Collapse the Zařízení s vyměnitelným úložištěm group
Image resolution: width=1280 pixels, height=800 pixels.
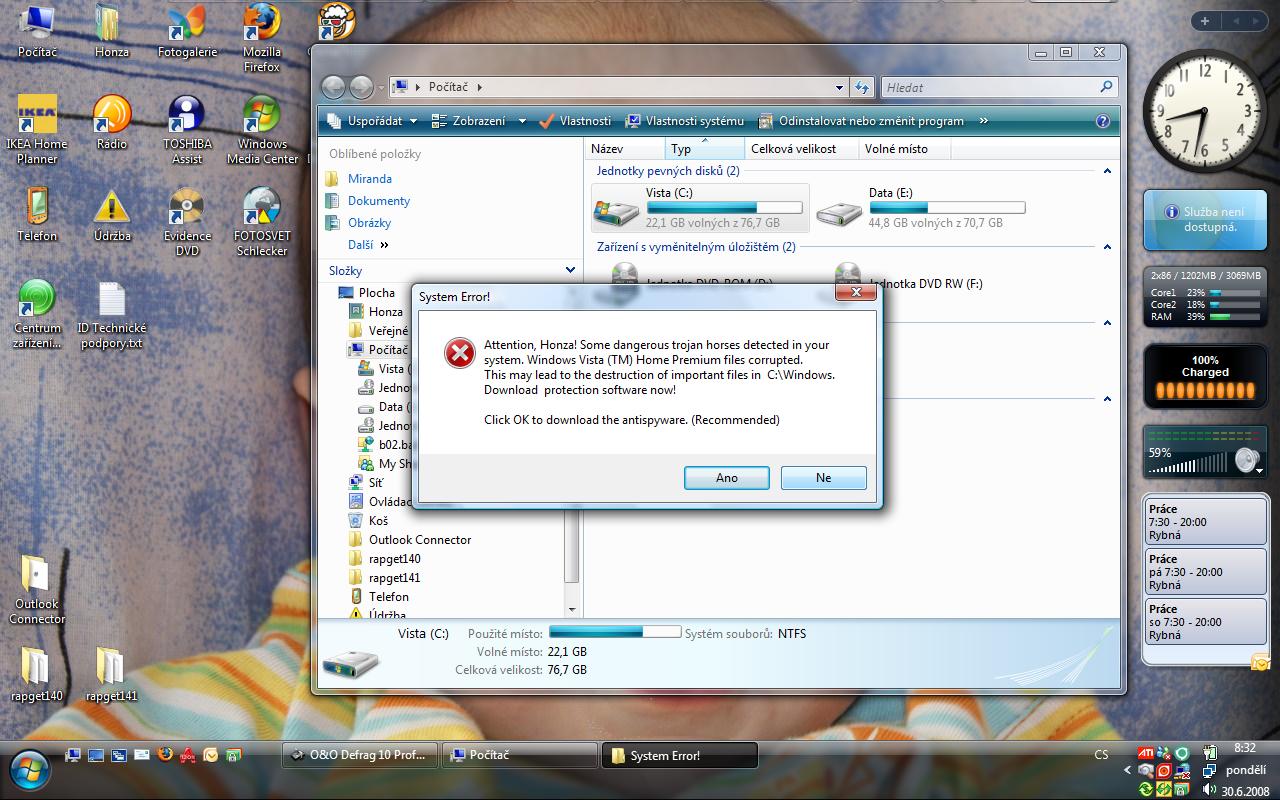(x=1107, y=247)
